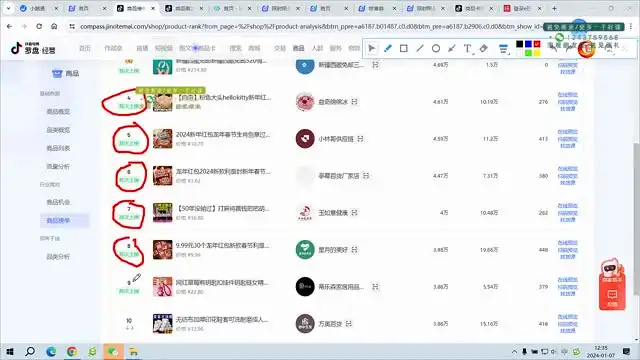
Task: Open the 直播 navigation item
Action: pos(142,48)
